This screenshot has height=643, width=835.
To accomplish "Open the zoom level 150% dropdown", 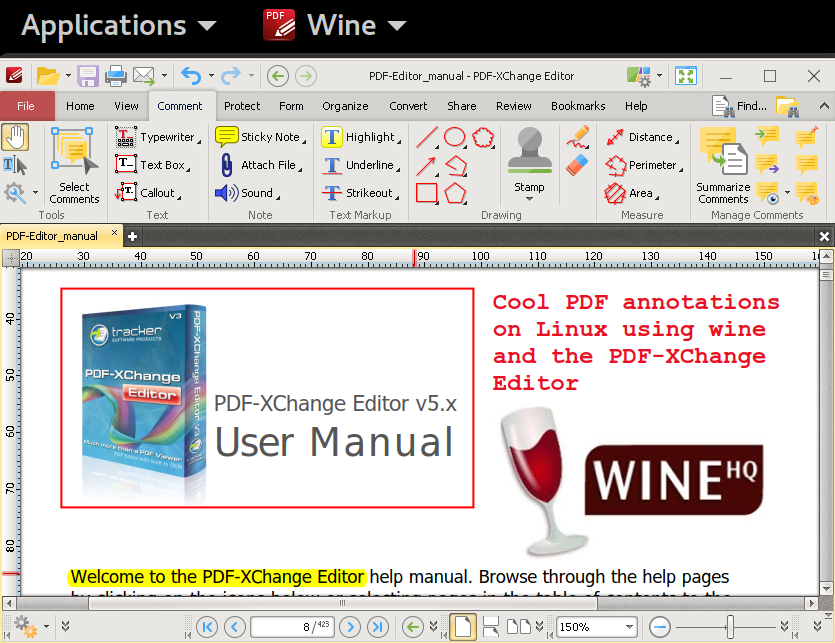I will tap(629, 626).
